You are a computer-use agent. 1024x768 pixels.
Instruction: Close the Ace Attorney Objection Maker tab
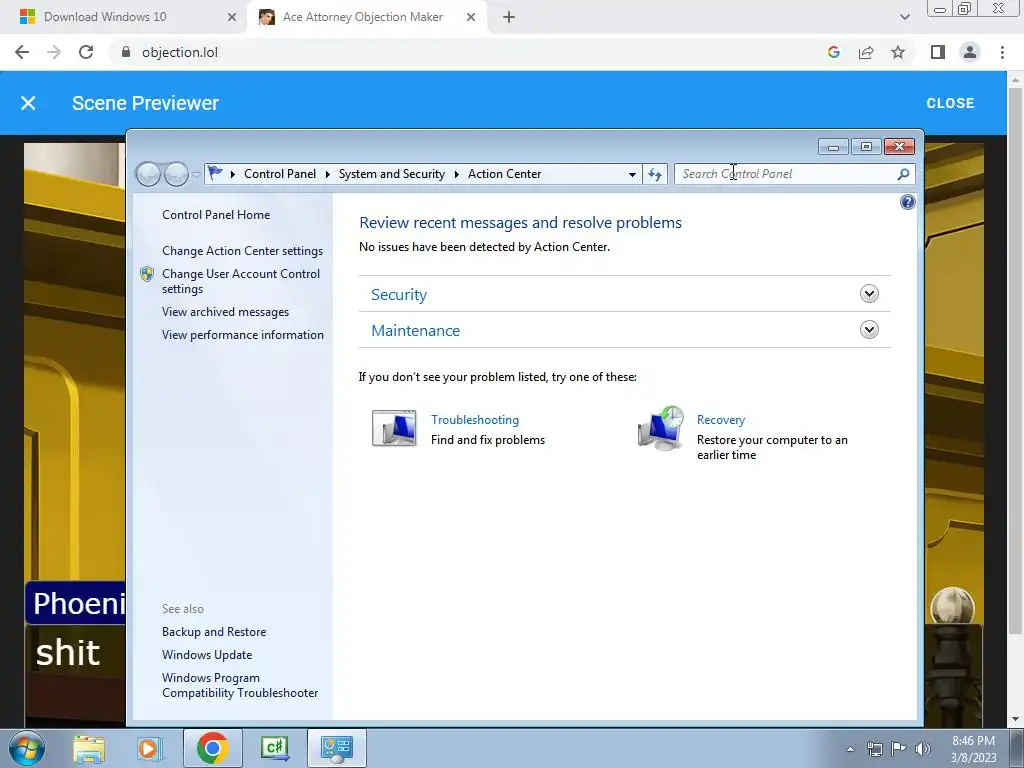[x=471, y=17]
